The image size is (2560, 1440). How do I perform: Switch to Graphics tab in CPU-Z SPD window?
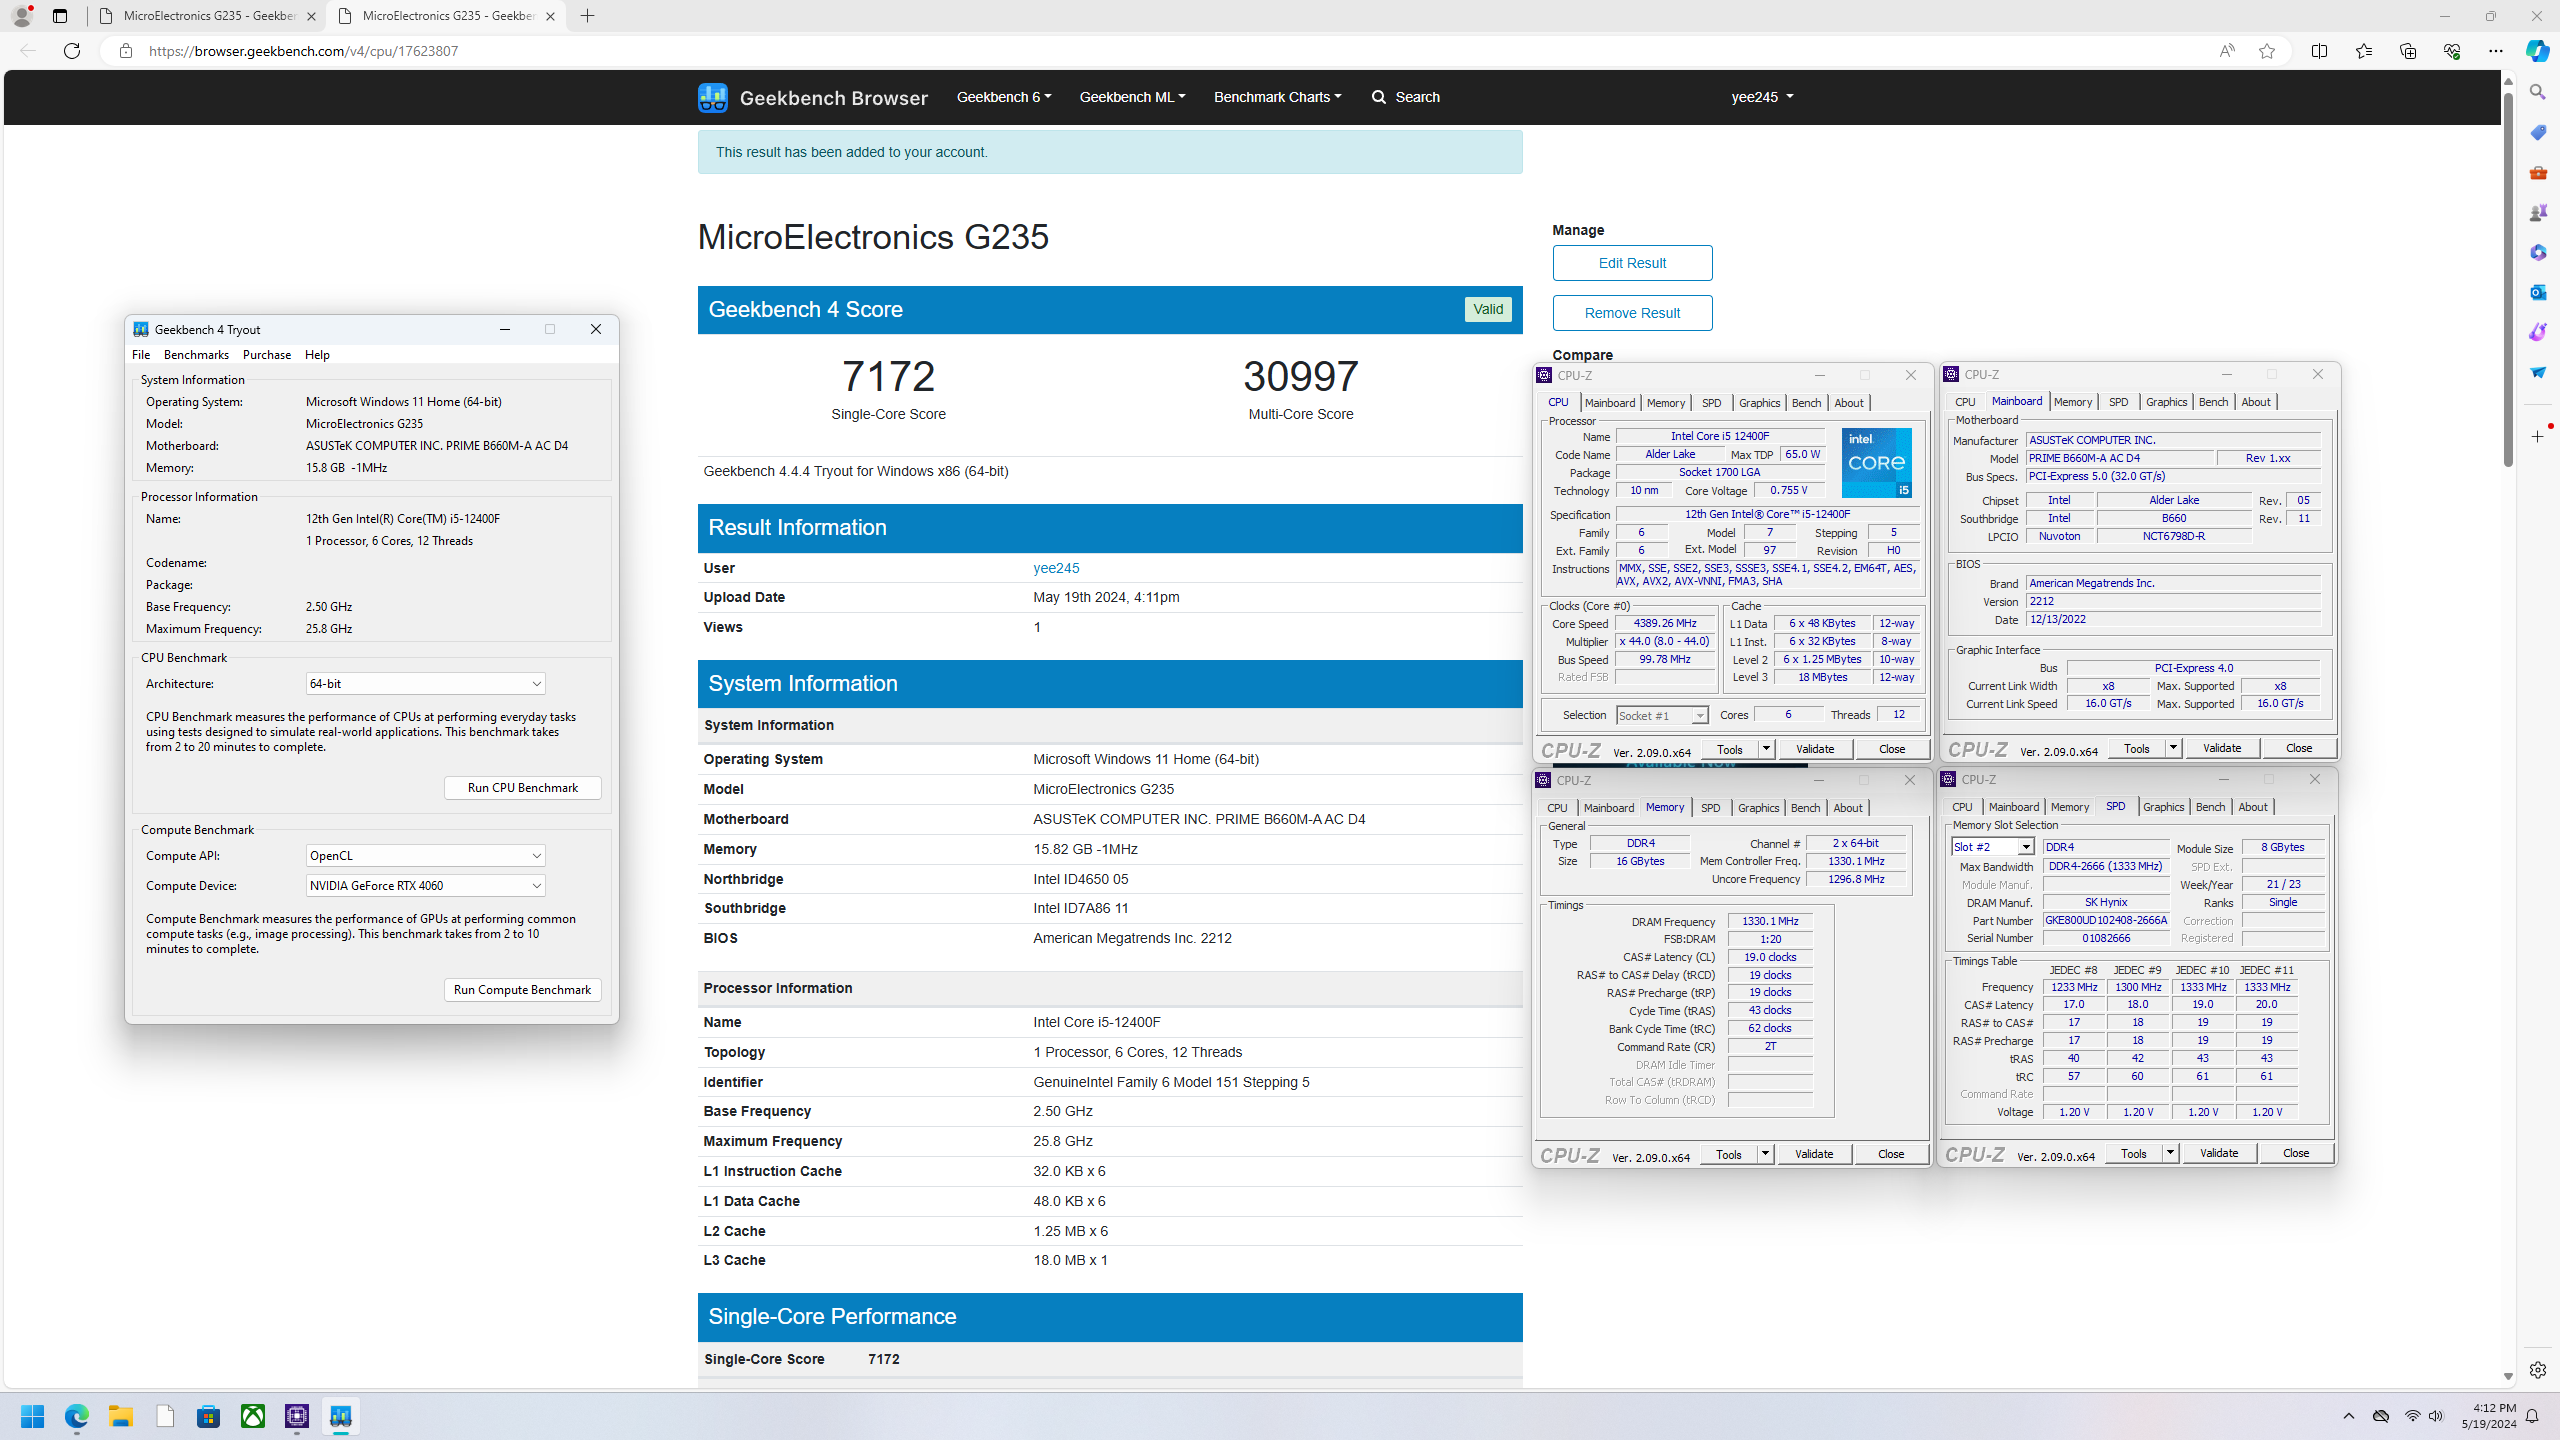pyautogui.click(x=2163, y=807)
